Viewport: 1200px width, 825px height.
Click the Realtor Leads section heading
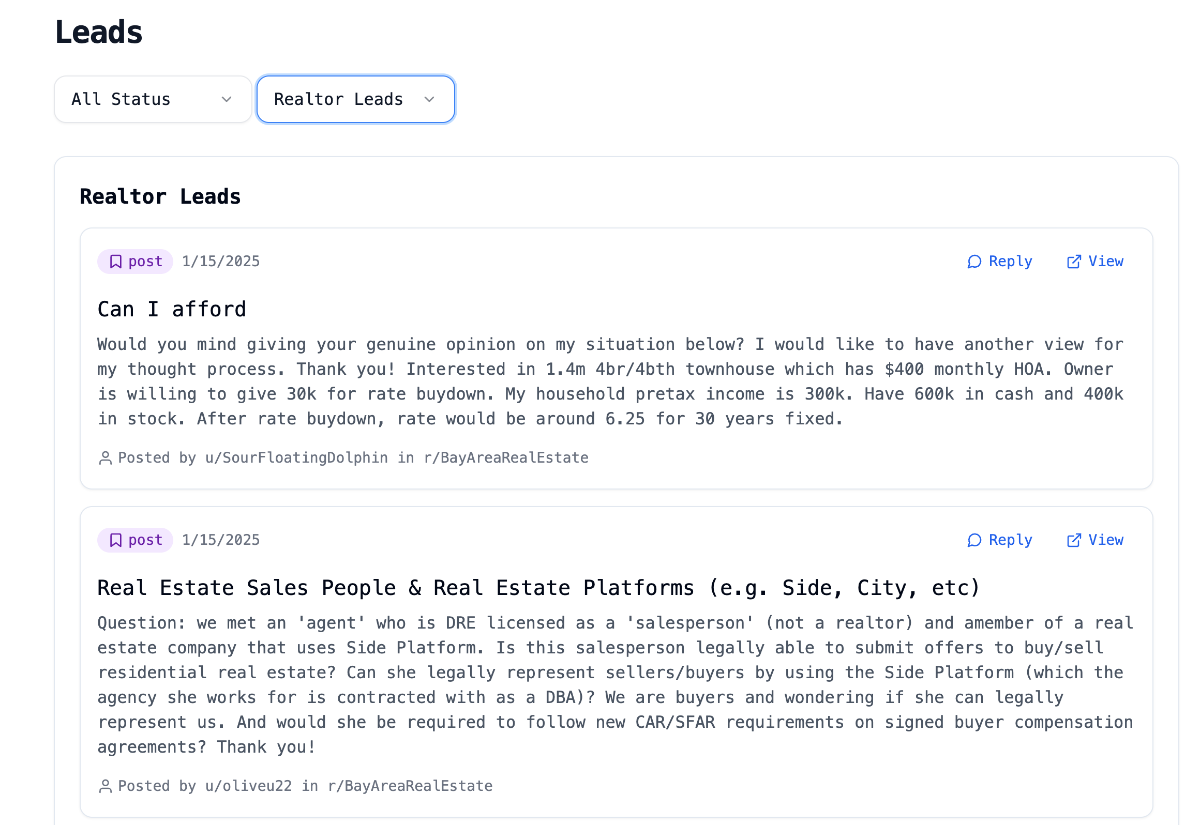160,196
